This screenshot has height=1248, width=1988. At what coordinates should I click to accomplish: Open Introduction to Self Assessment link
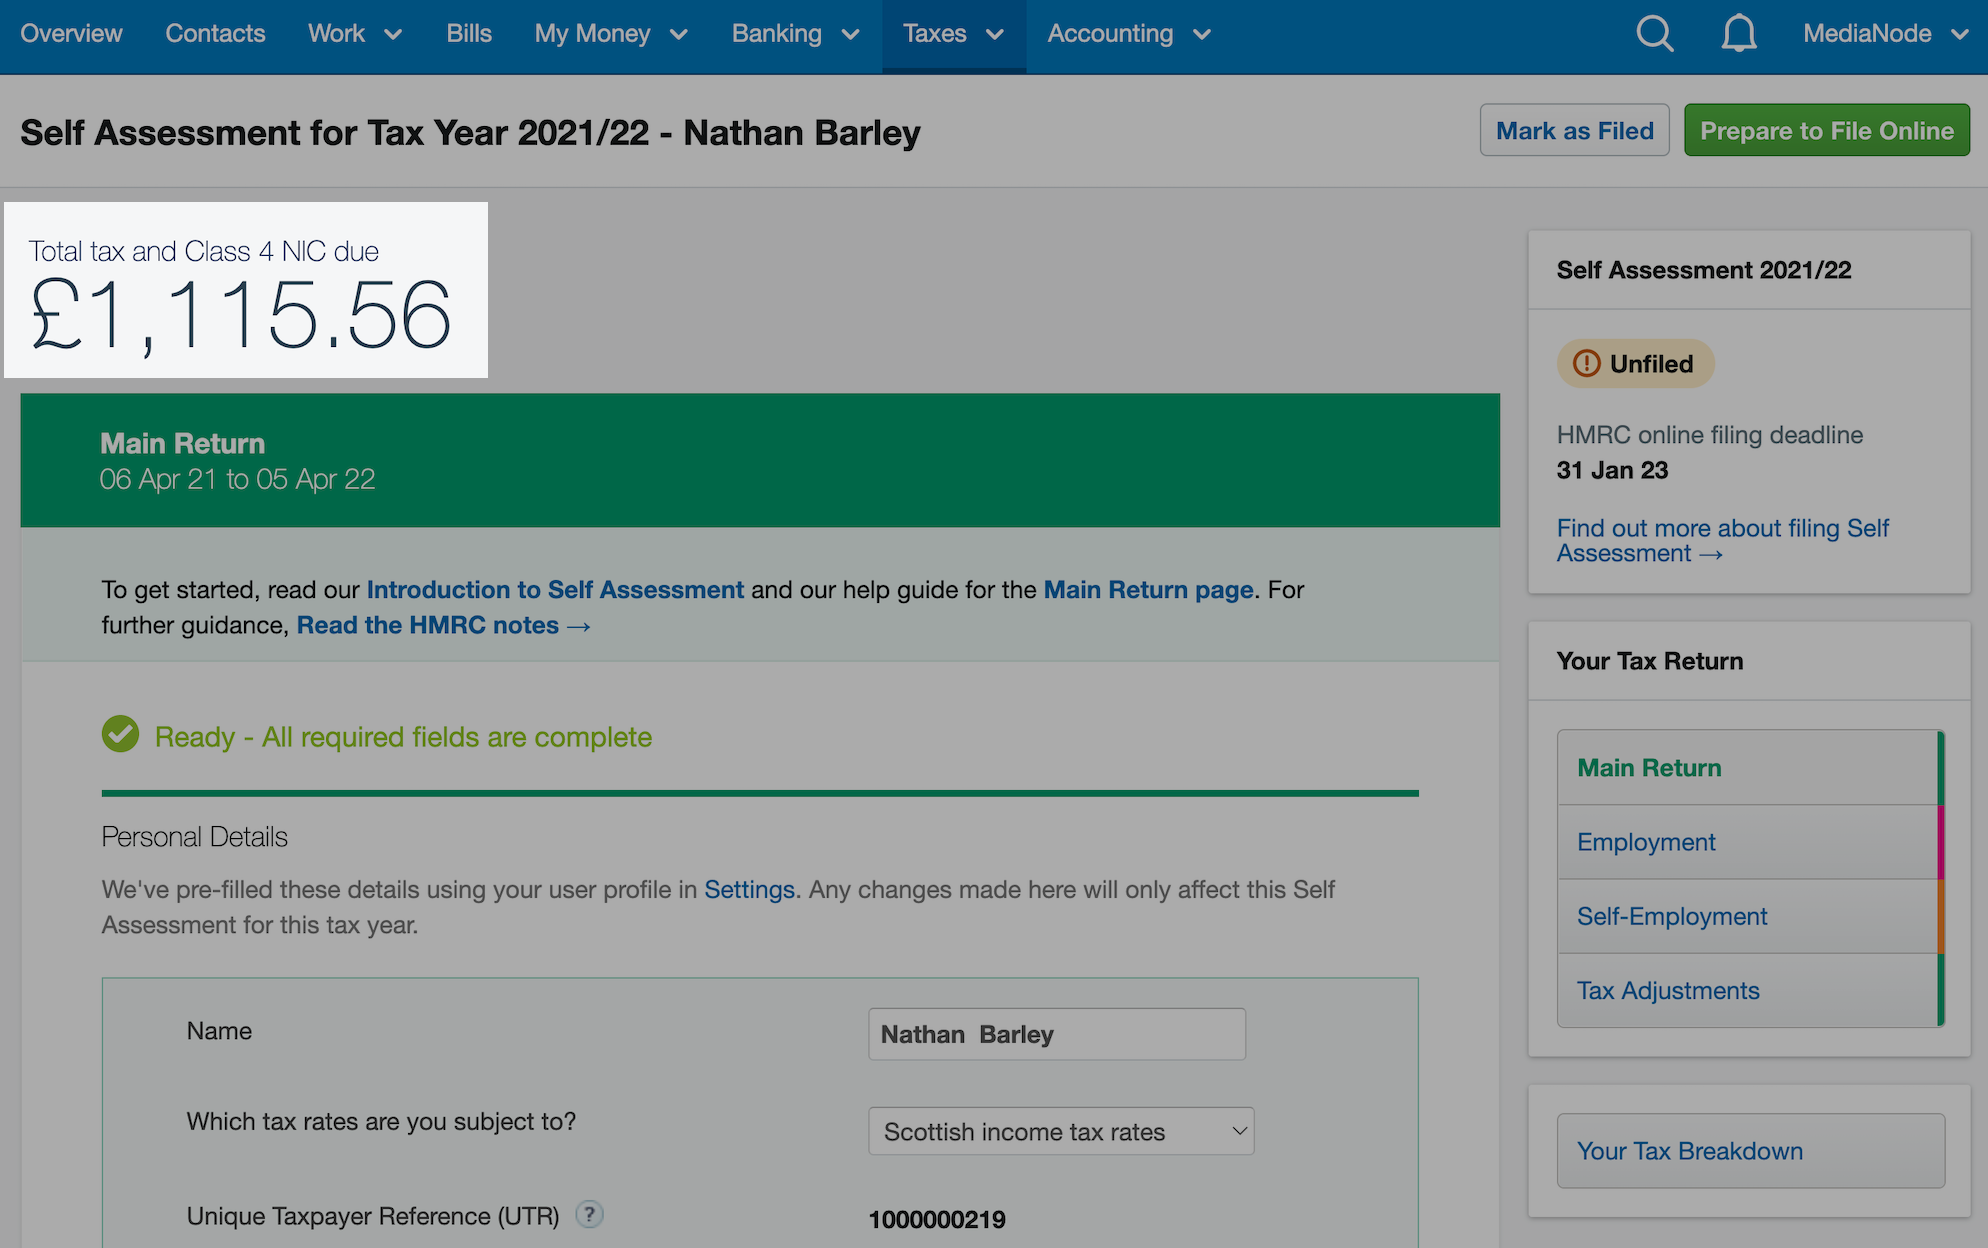pyautogui.click(x=555, y=590)
